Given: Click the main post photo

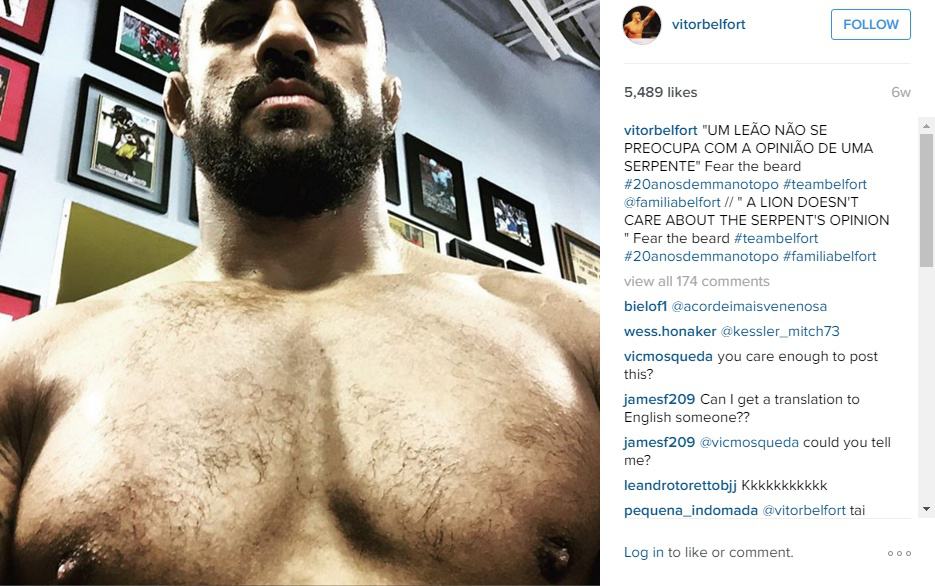Looking at the screenshot, I should 300,293.
